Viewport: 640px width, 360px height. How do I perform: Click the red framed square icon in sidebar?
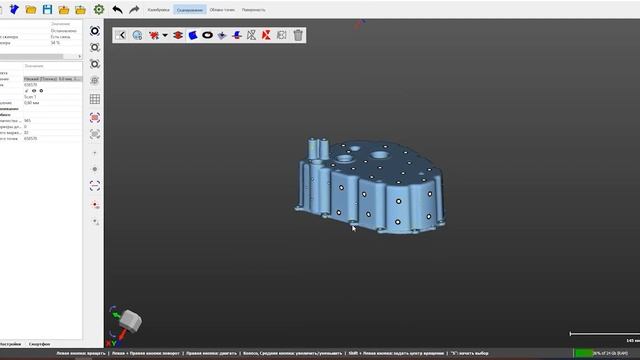click(x=95, y=118)
